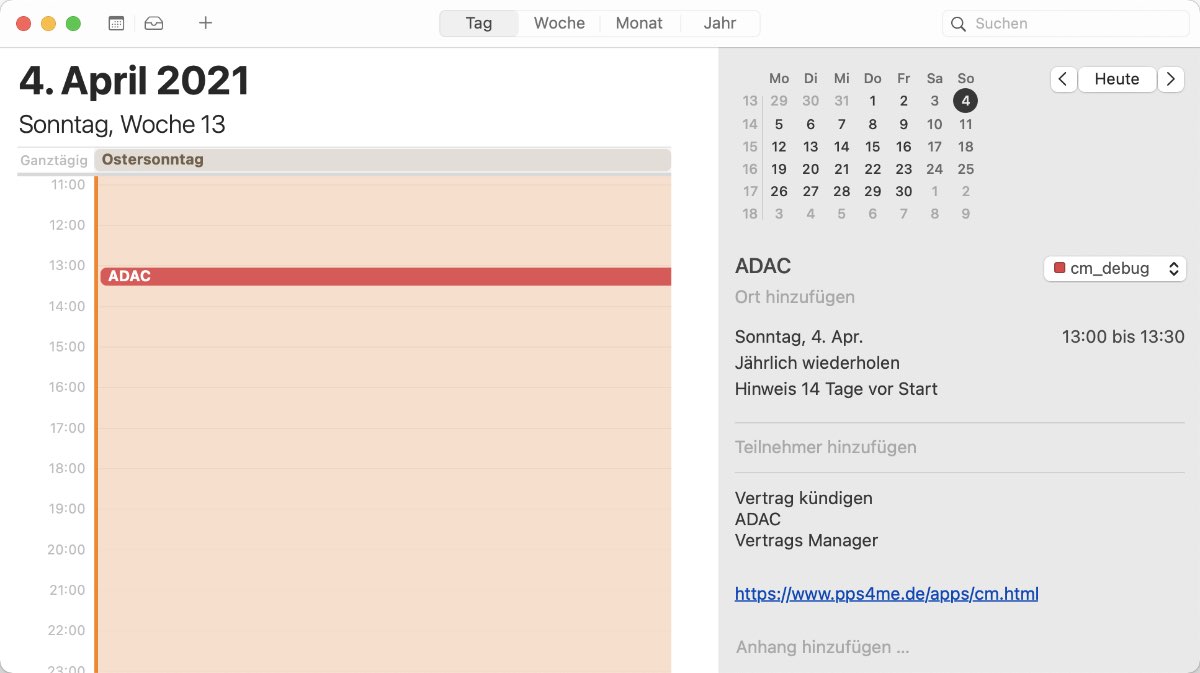Click the 11:00 hour label
1200x673 pixels.
(x=67, y=185)
